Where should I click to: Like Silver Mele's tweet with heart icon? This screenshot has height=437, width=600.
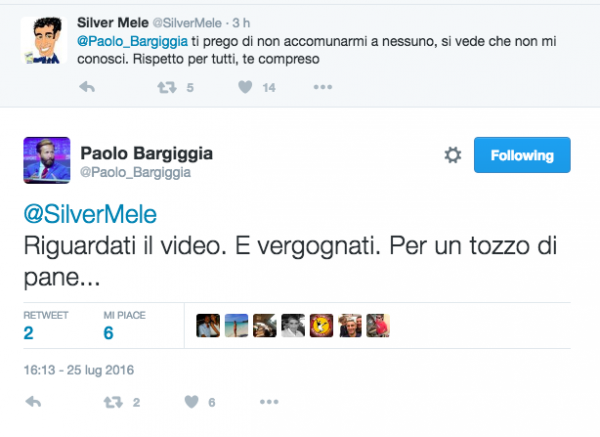coord(245,87)
